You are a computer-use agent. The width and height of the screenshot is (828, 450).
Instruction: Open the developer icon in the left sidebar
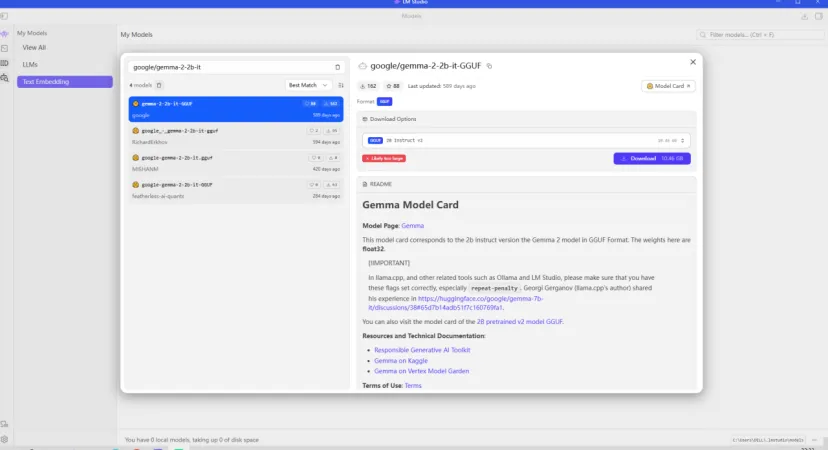(x=5, y=49)
